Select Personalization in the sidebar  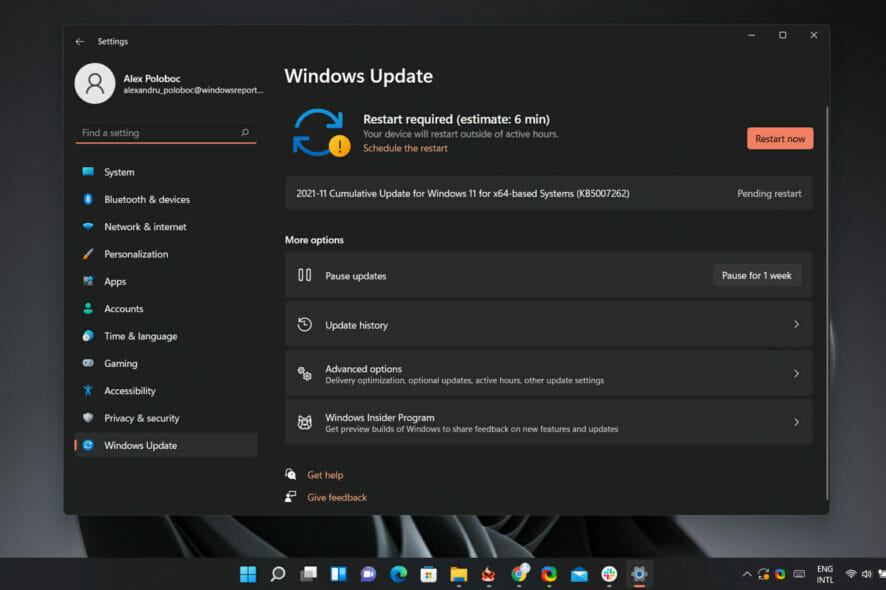(x=136, y=254)
